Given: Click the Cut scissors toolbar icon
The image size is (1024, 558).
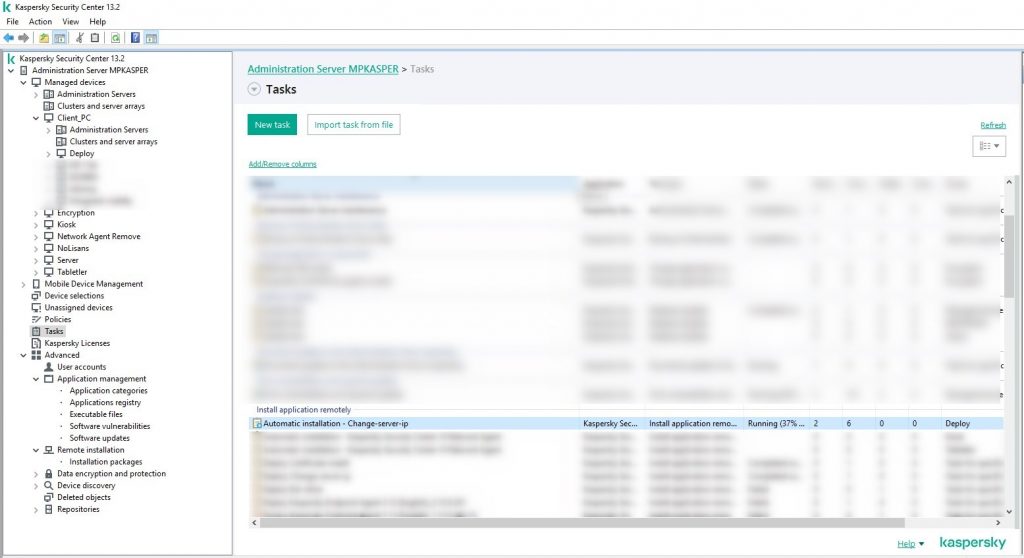Looking at the screenshot, I should pyautogui.click(x=80, y=38).
